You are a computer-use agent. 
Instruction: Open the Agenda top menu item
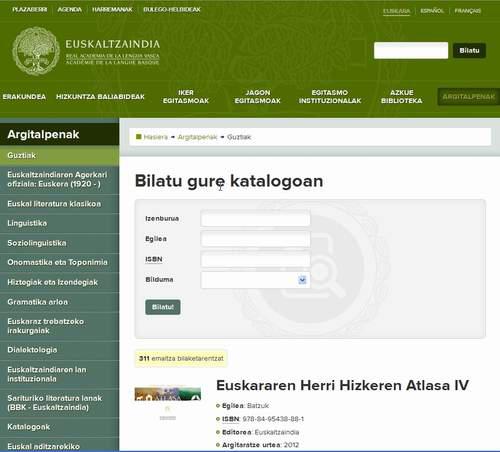[x=69, y=10]
